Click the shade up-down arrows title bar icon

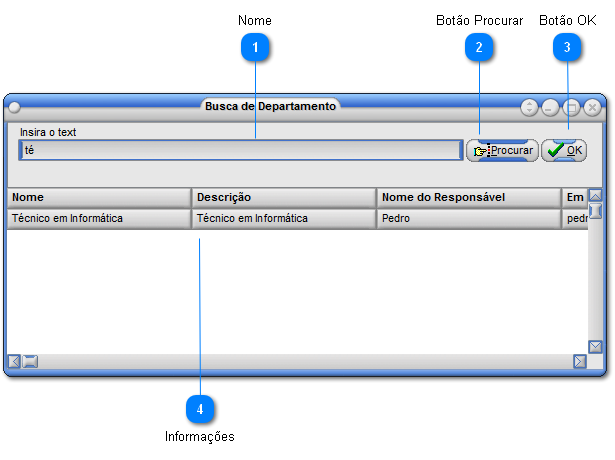point(529,107)
